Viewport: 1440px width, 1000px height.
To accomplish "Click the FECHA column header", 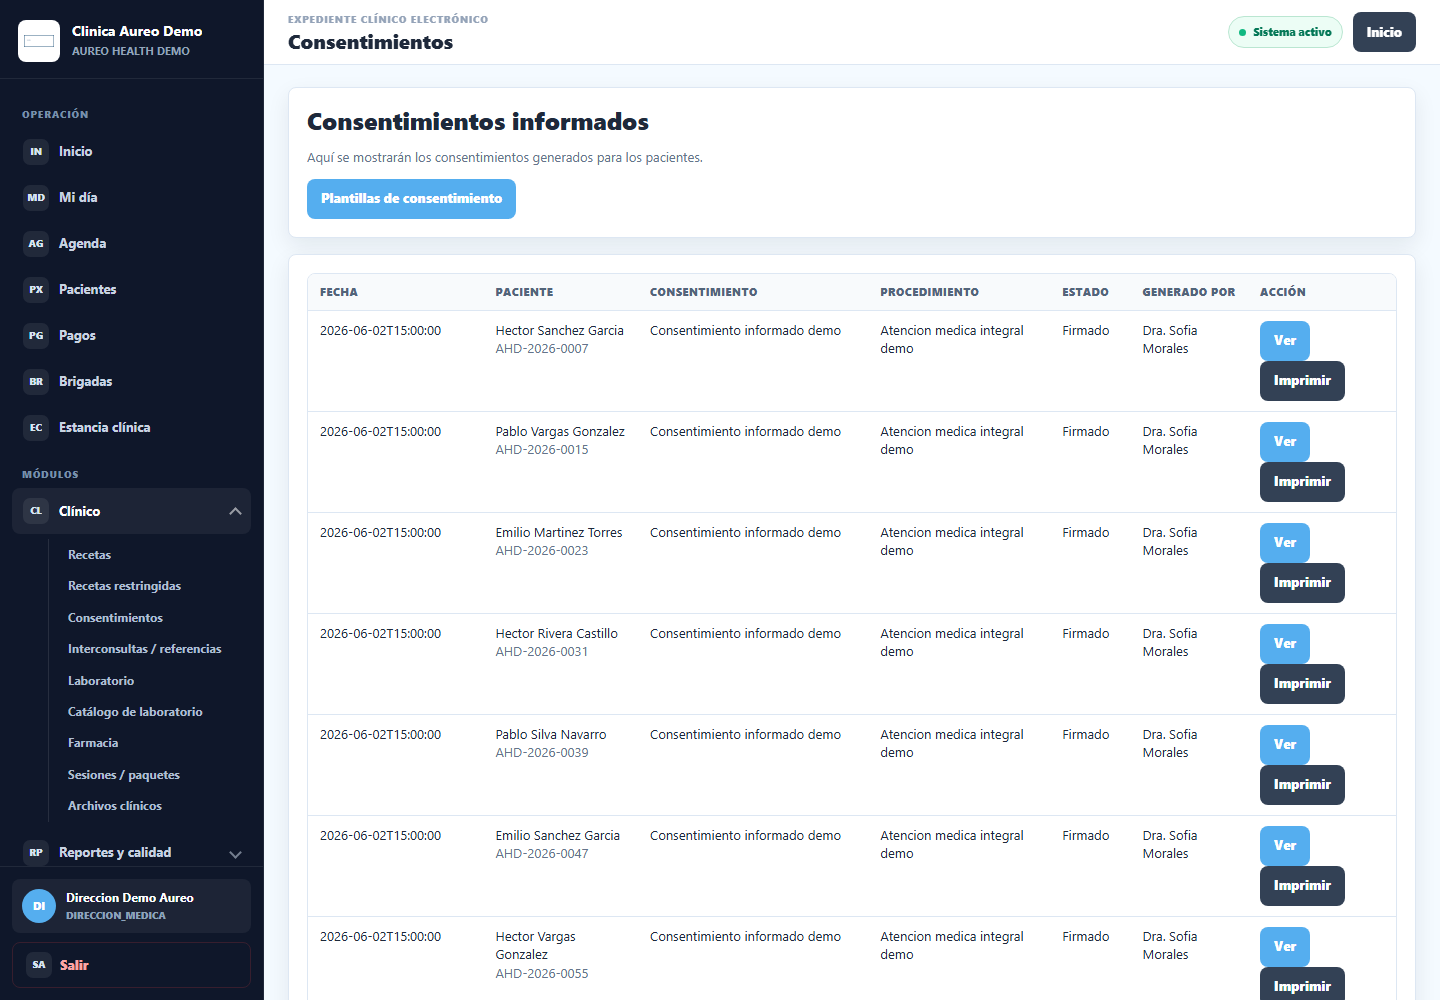I will 339,292.
